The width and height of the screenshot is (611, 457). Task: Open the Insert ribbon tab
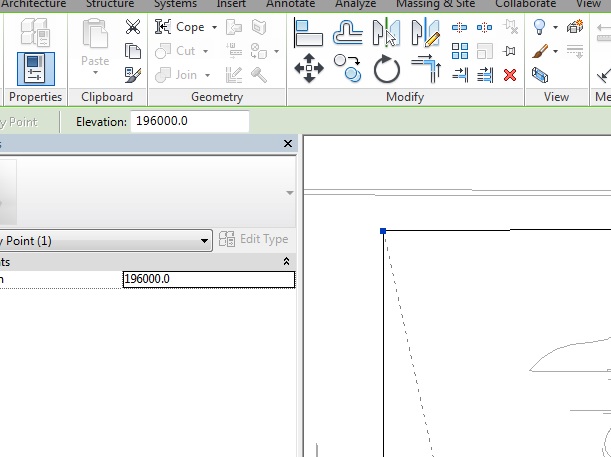231,4
